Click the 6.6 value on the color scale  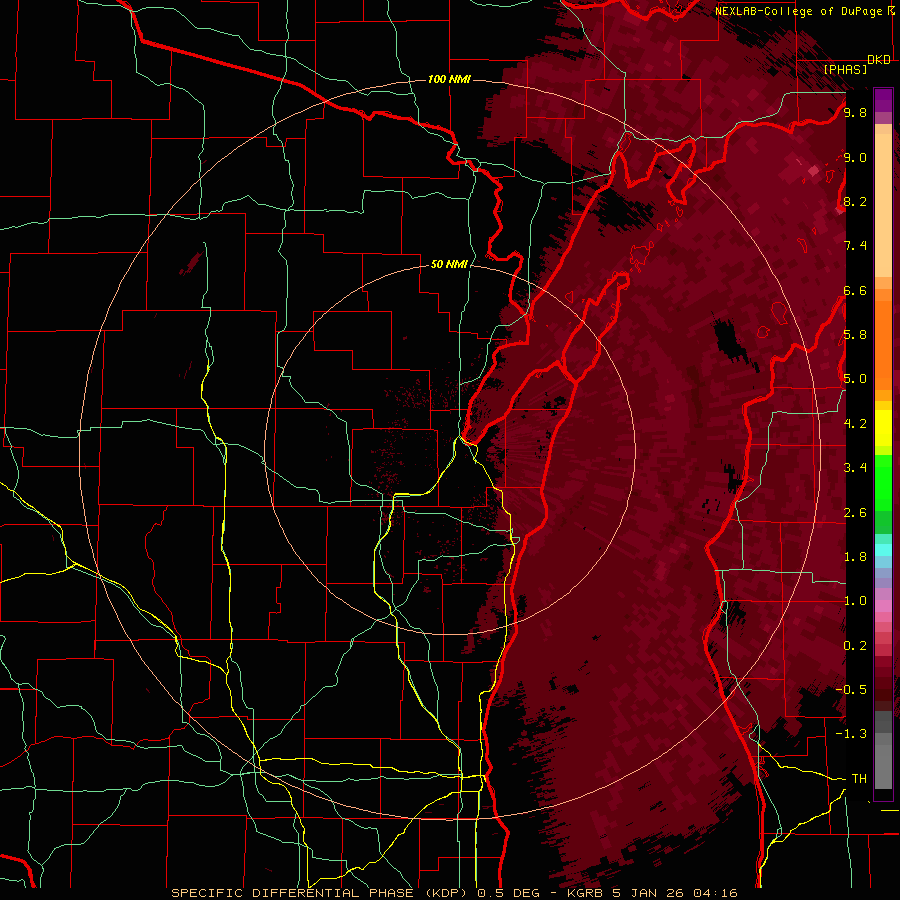(855, 290)
